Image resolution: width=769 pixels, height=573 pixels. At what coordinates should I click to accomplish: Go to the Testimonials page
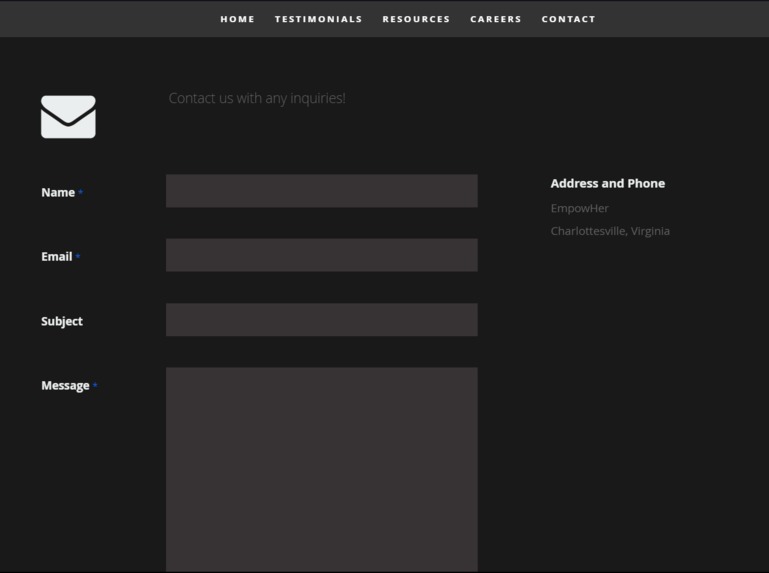point(318,19)
